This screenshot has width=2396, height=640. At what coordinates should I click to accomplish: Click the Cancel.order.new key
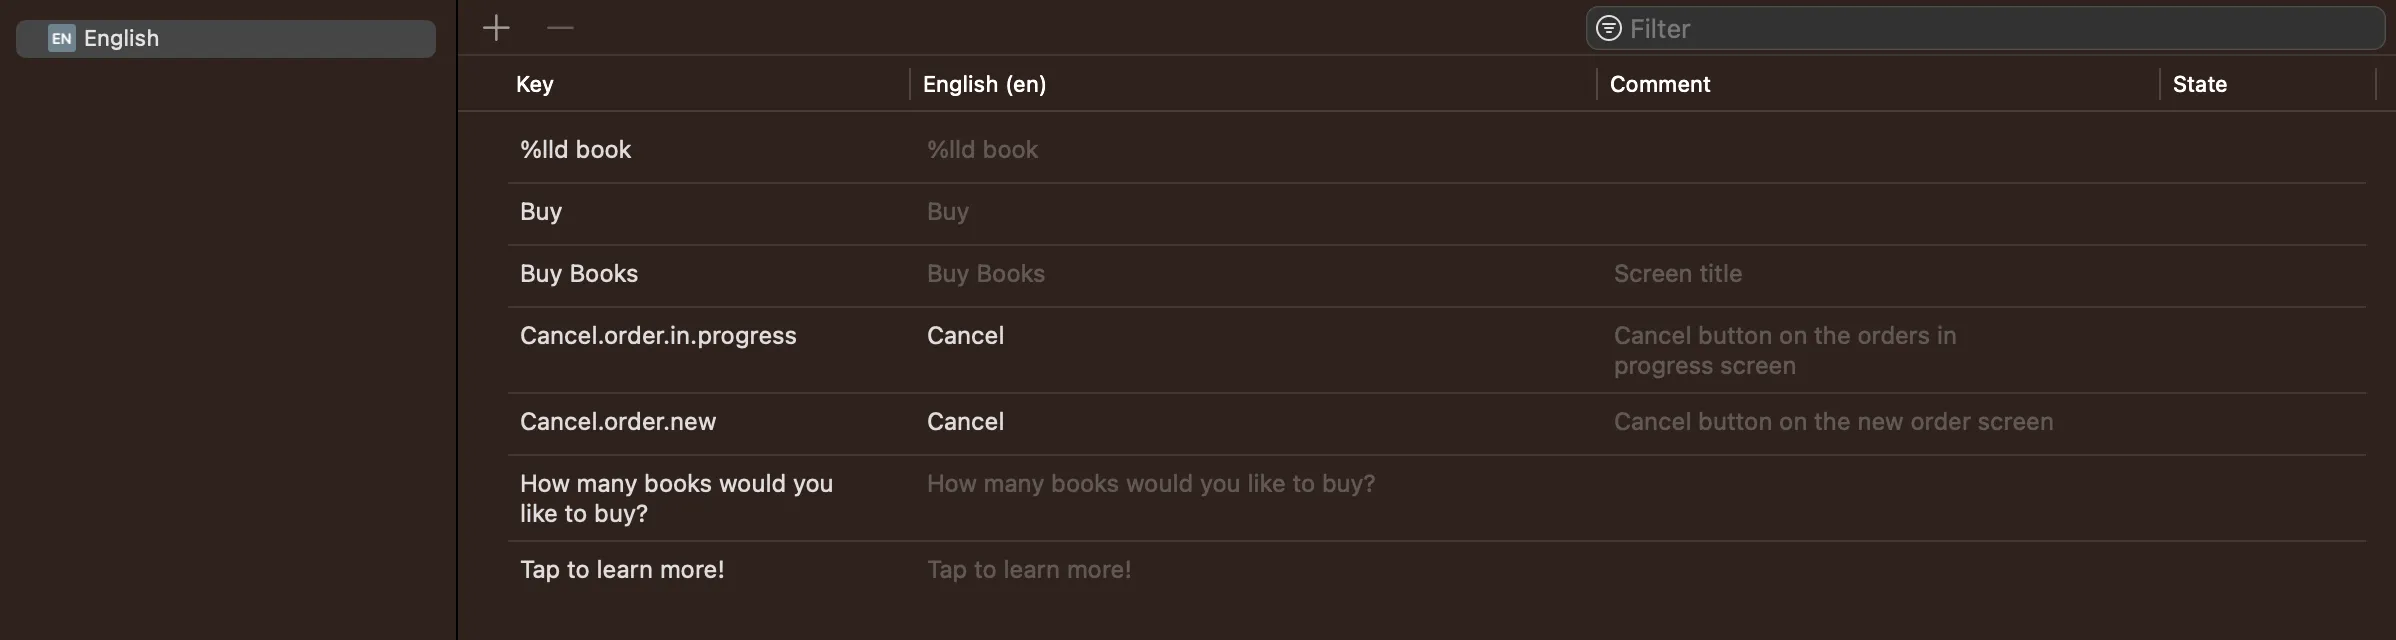(x=618, y=422)
